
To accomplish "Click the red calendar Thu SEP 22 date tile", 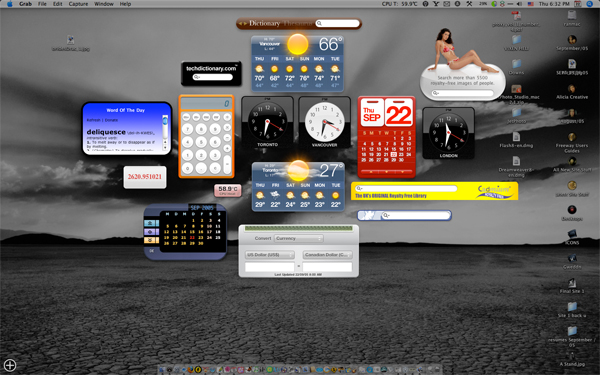I will [386, 113].
